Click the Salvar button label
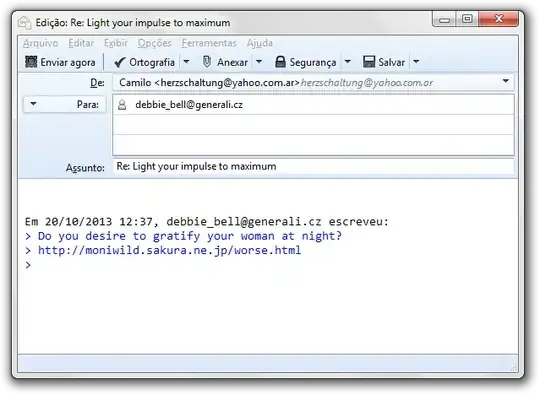540x395 pixels. [392, 62]
